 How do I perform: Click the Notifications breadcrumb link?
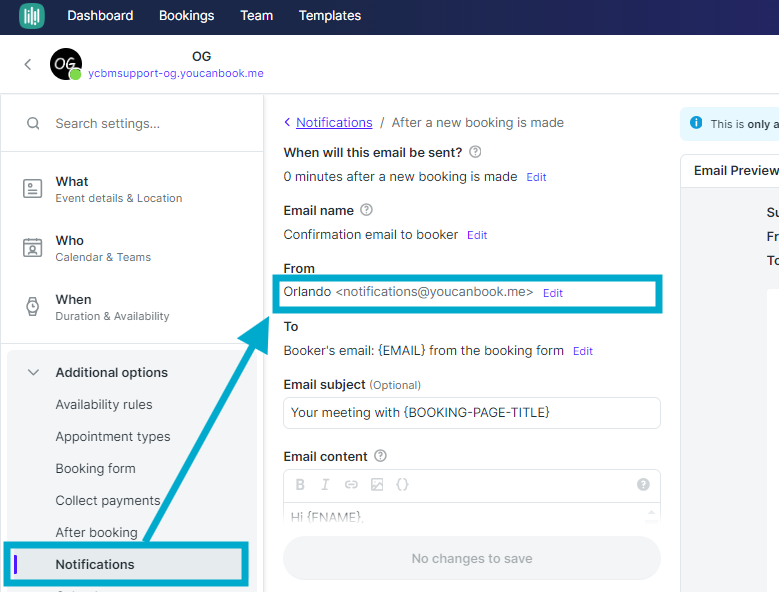click(x=334, y=123)
